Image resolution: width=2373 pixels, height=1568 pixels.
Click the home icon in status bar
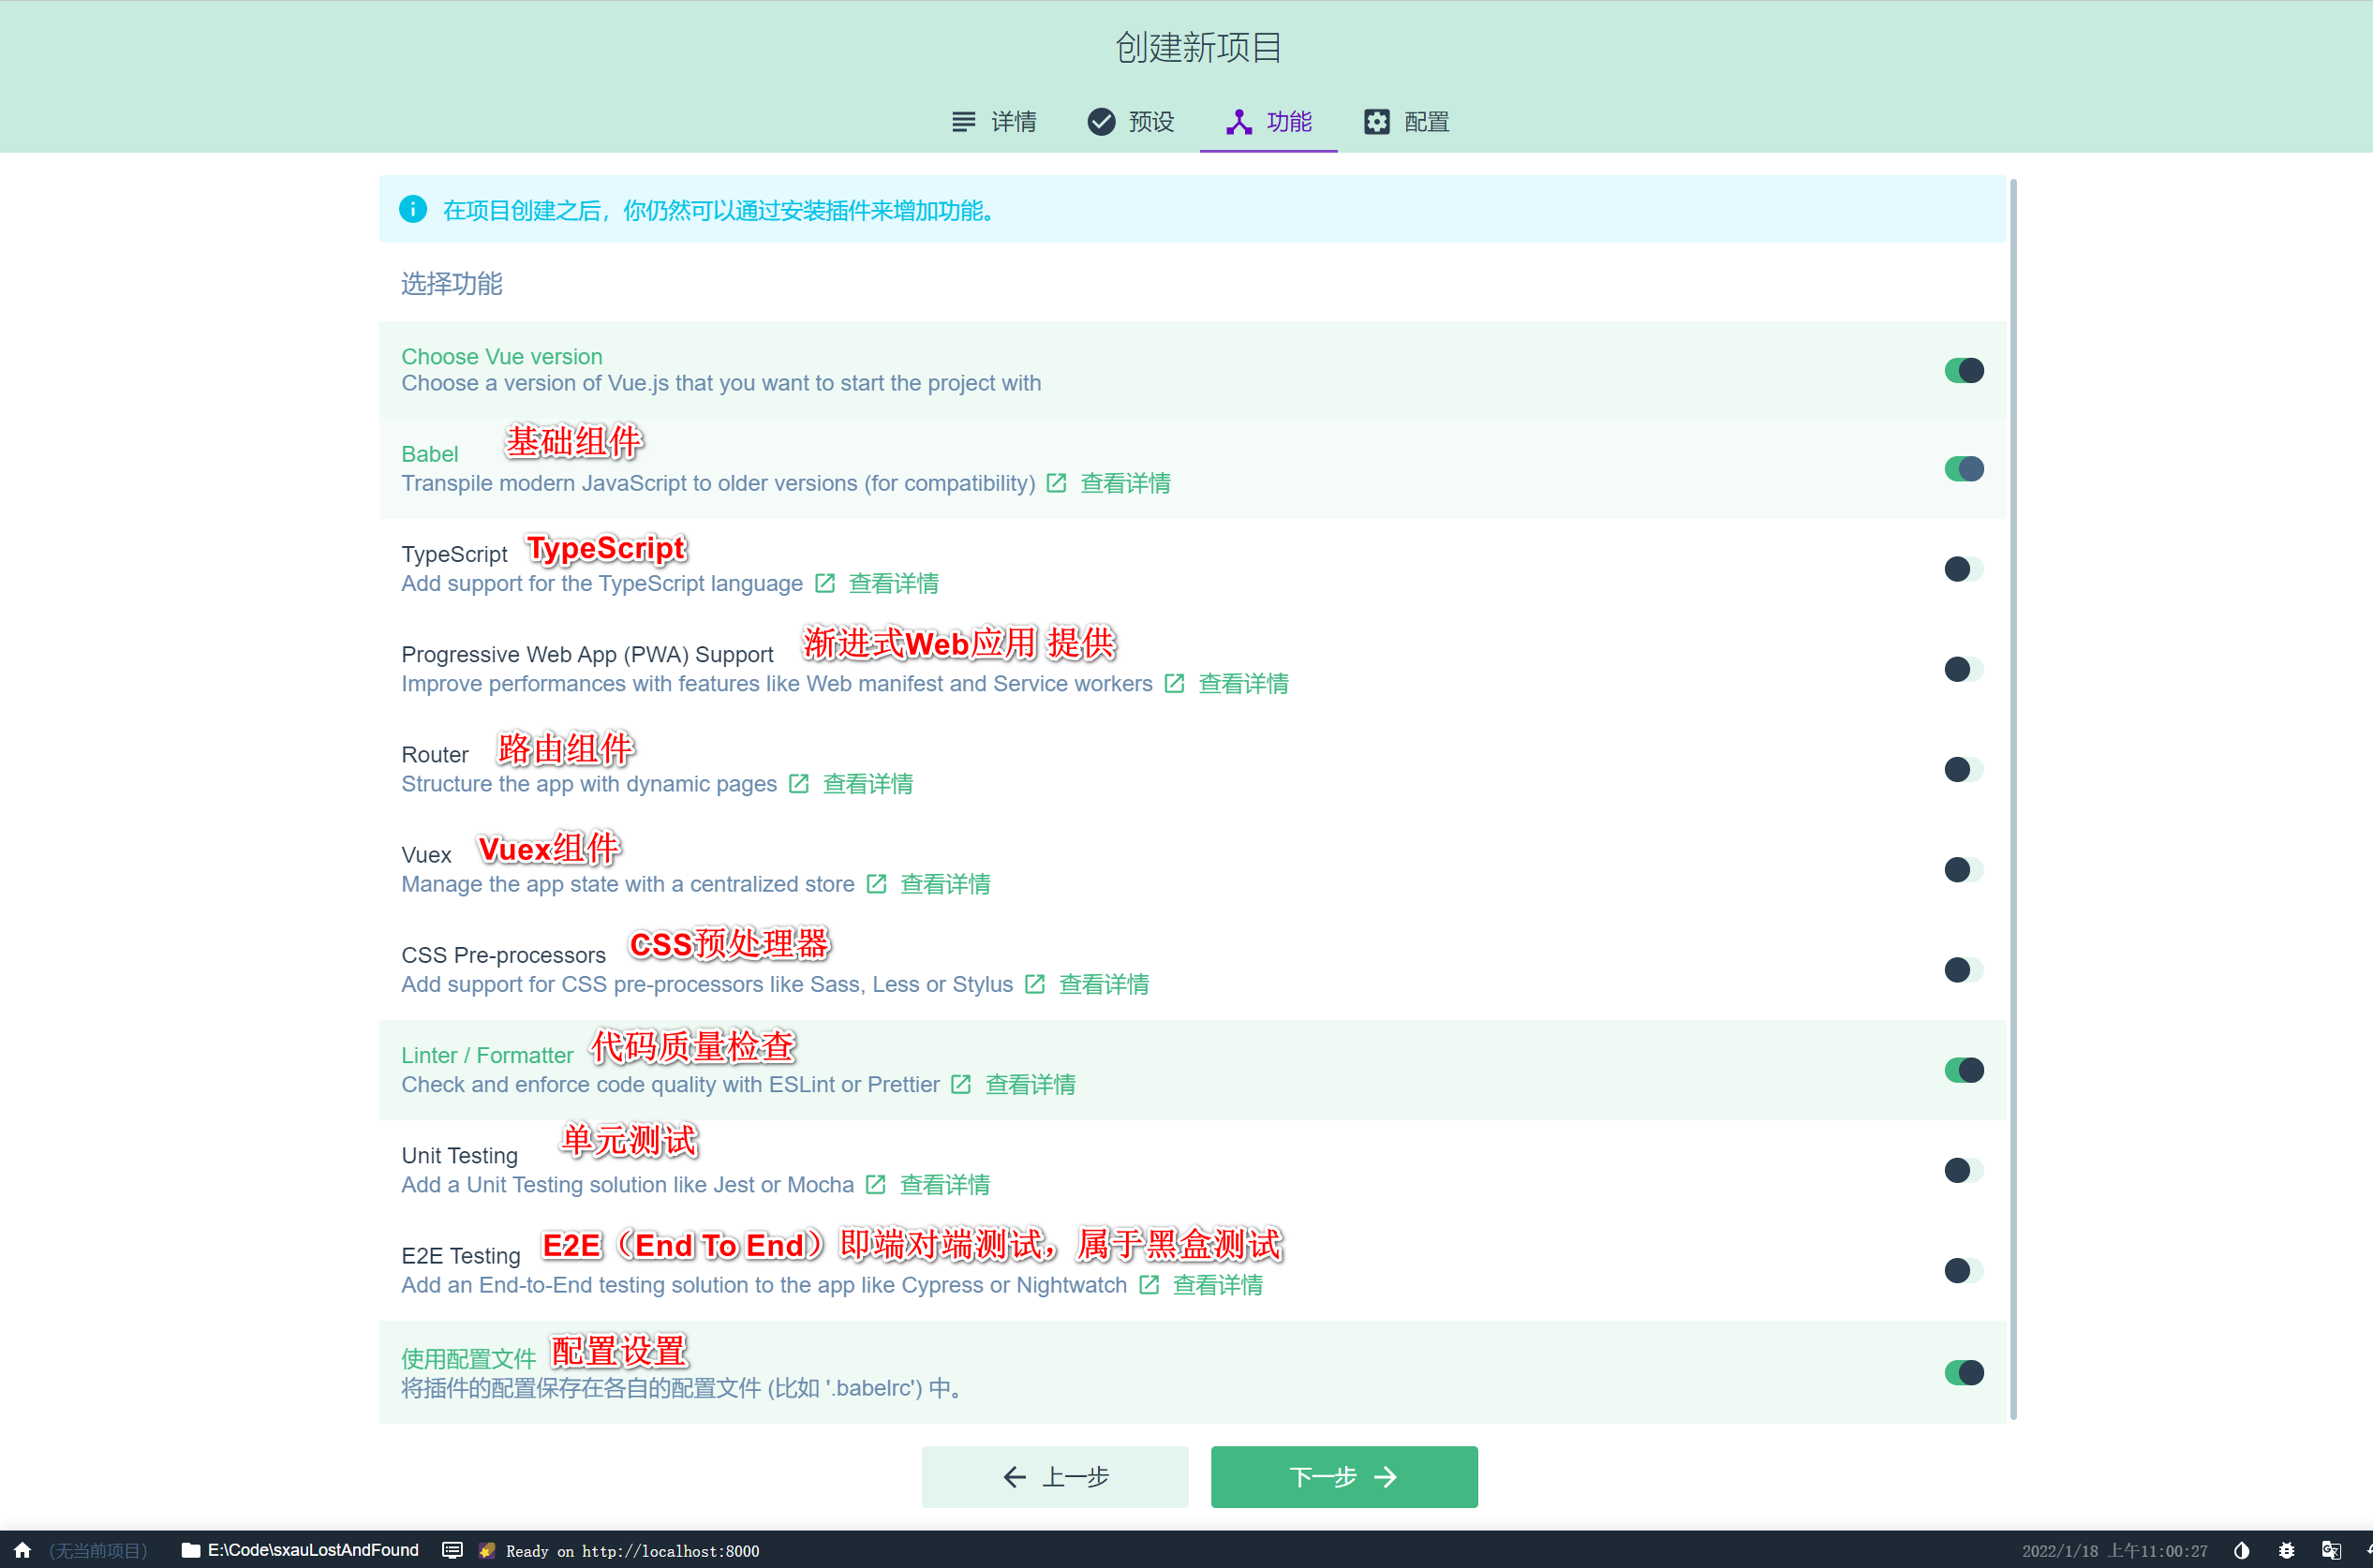point(22,1550)
